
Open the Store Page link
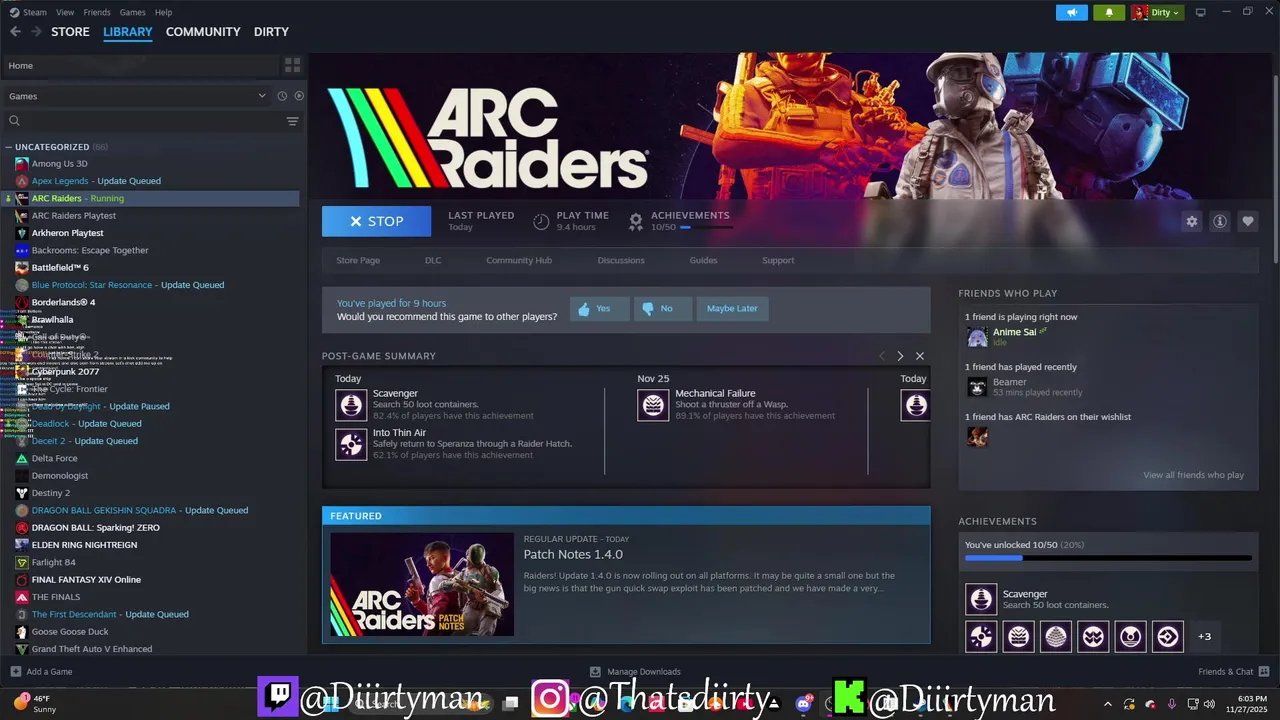[358, 260]
